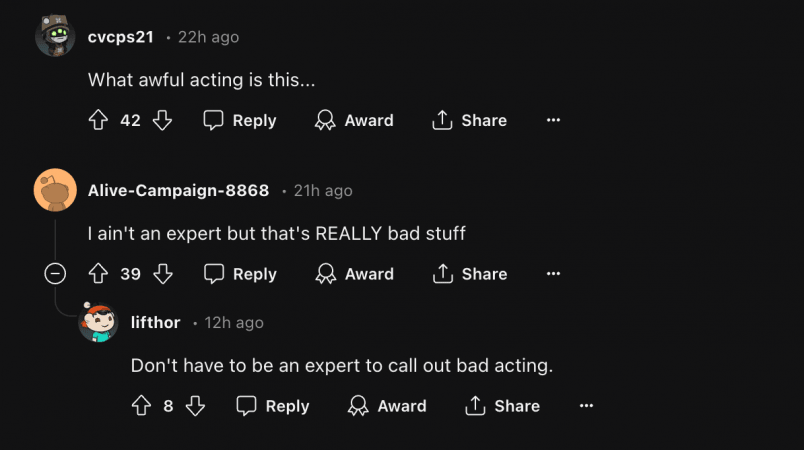Open cvcps21's user profile link
The width and height of the screenshot is (804, 450).
coord(120,37)
